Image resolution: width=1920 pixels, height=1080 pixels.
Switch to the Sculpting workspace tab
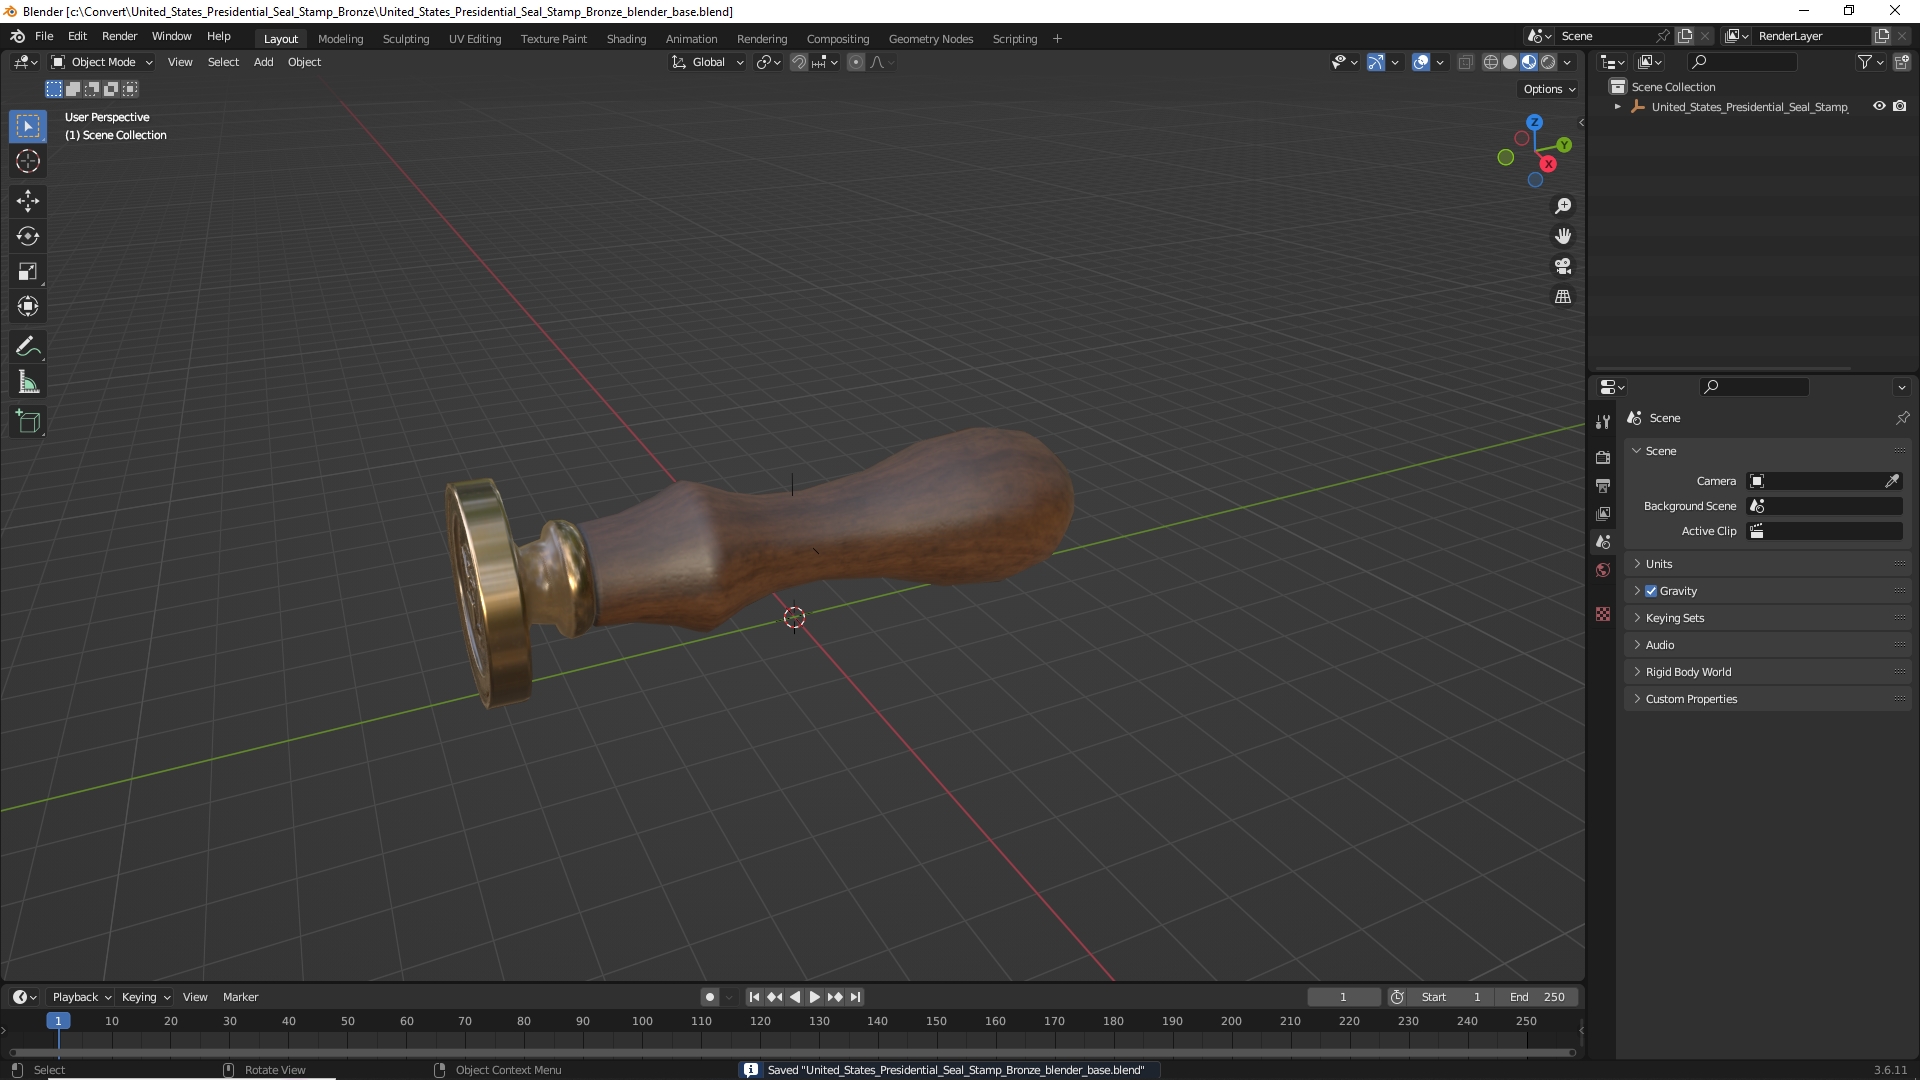pos(405,39)
